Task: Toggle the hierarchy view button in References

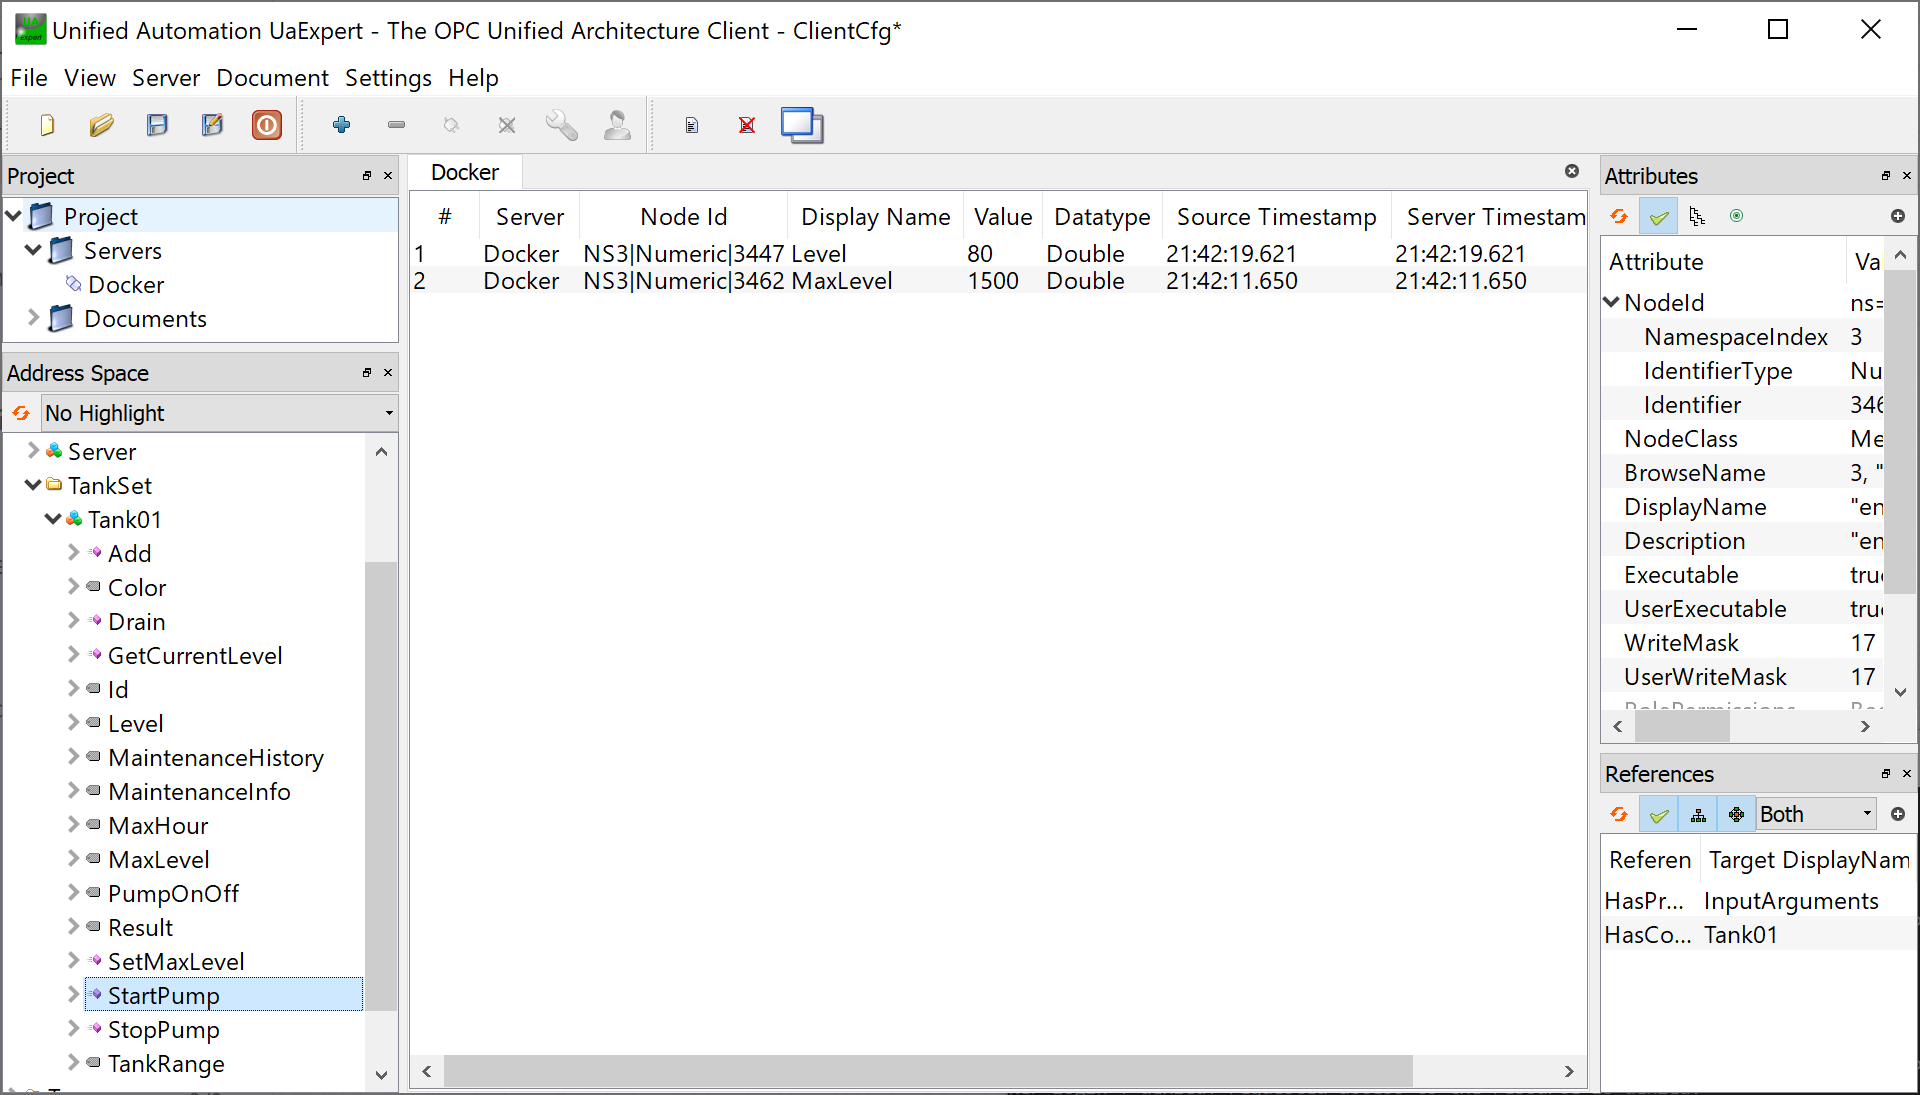Action: click(1698, 815)
